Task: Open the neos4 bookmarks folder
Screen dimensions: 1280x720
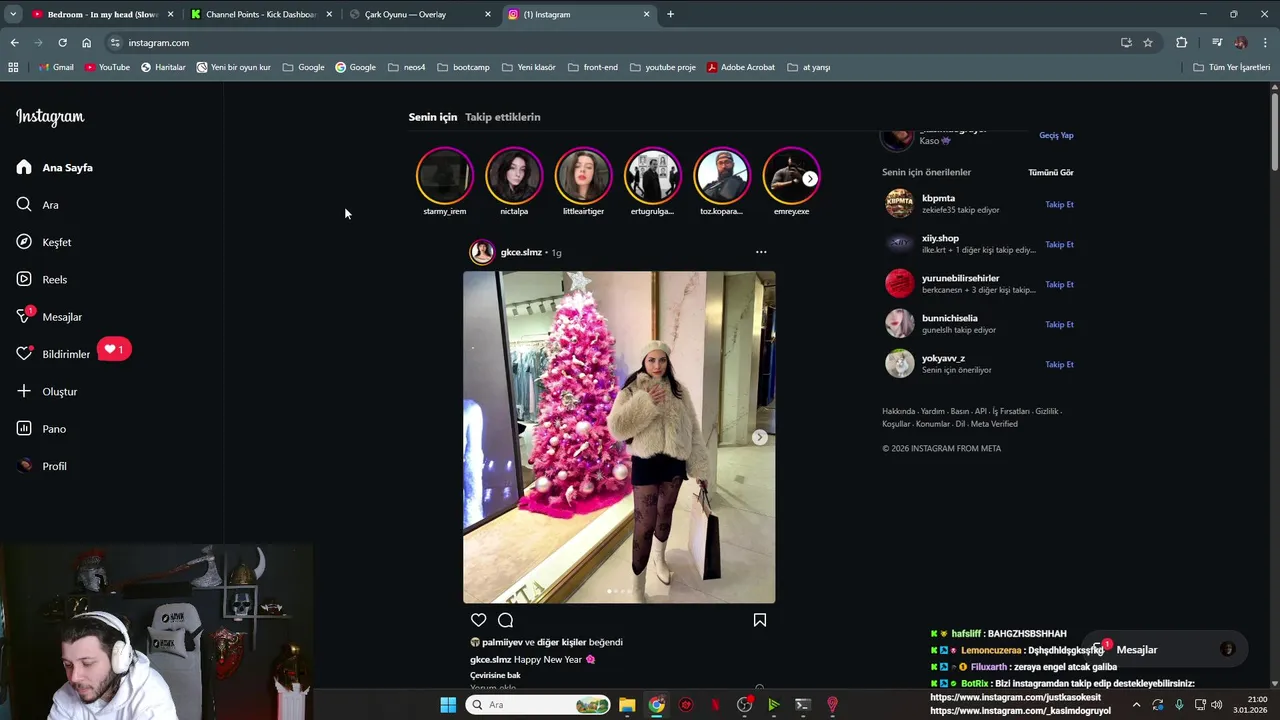Action: coord(407,67)
